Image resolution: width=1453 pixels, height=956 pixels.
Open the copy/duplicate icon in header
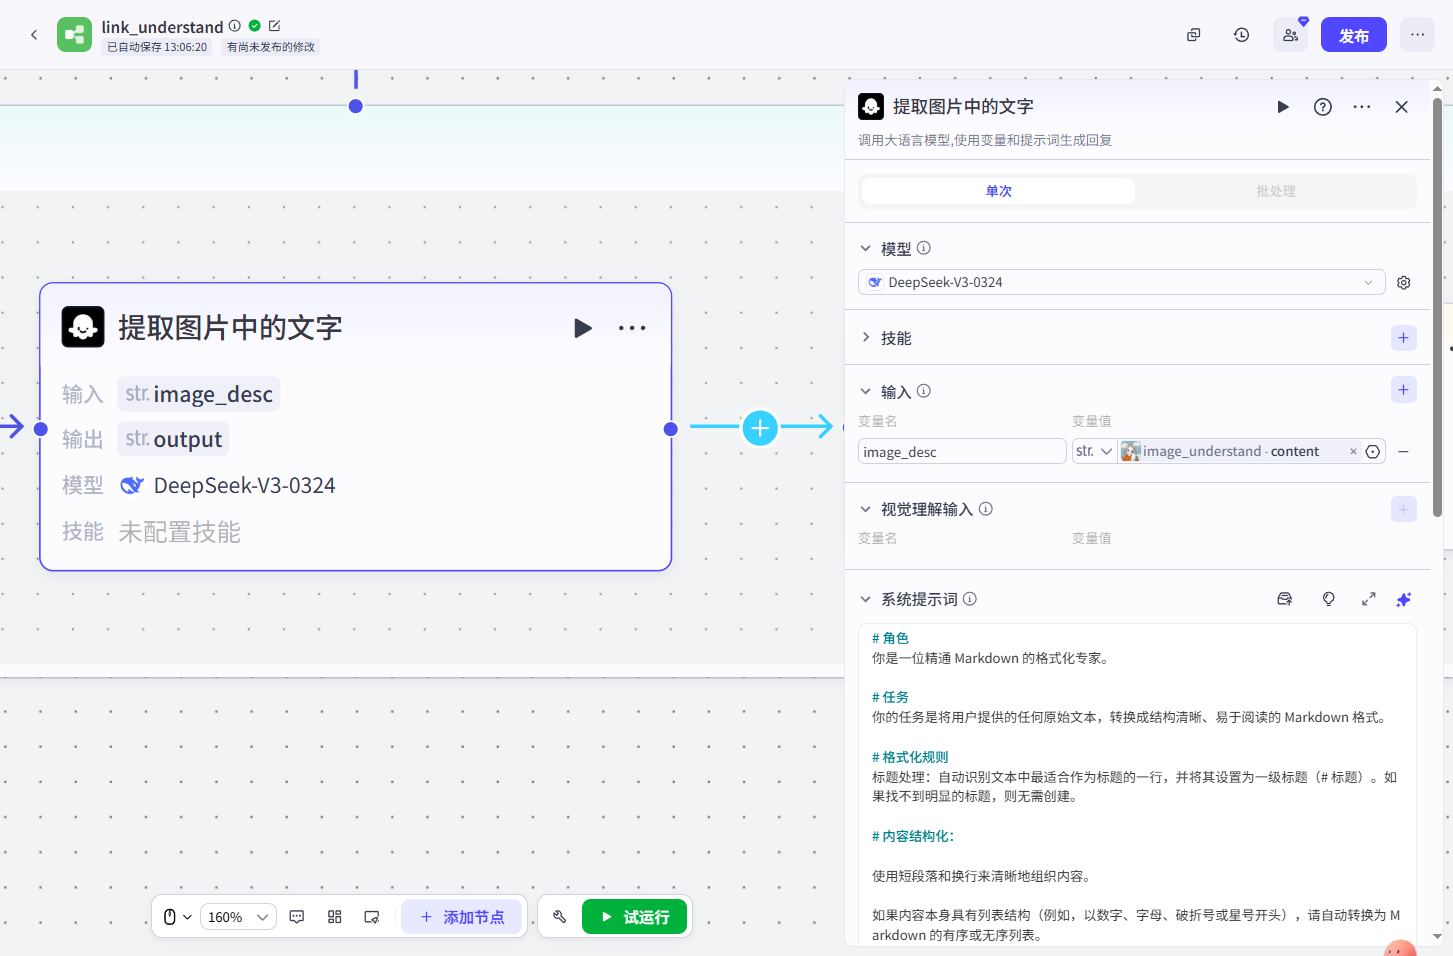(x=1193, y=35)
